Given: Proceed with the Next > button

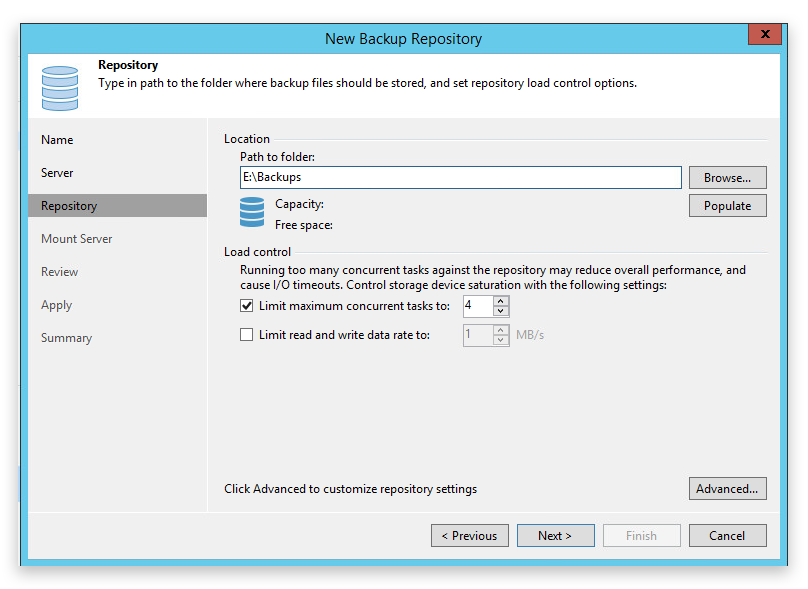Looking at the screenshot, I should tap(556, 536).
